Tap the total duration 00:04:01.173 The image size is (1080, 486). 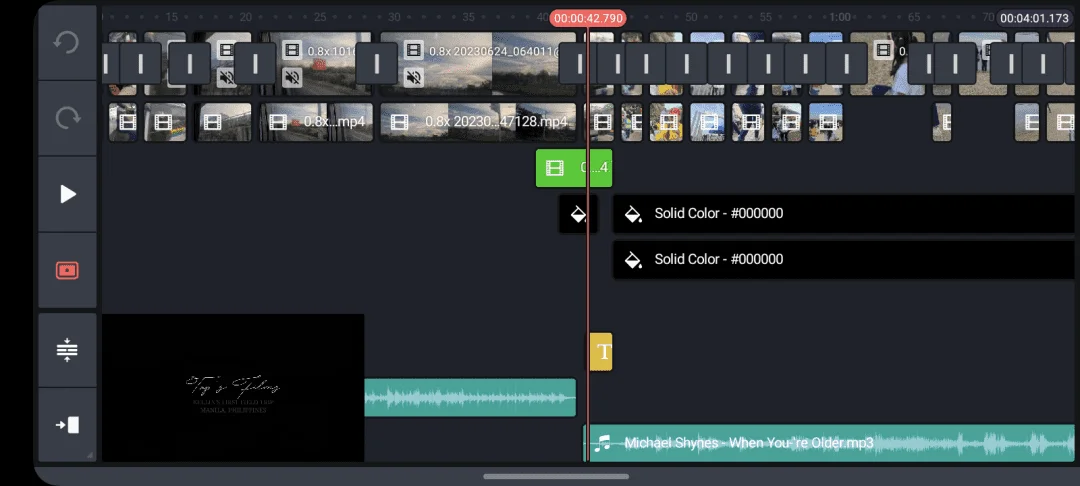pos(1034,18)
